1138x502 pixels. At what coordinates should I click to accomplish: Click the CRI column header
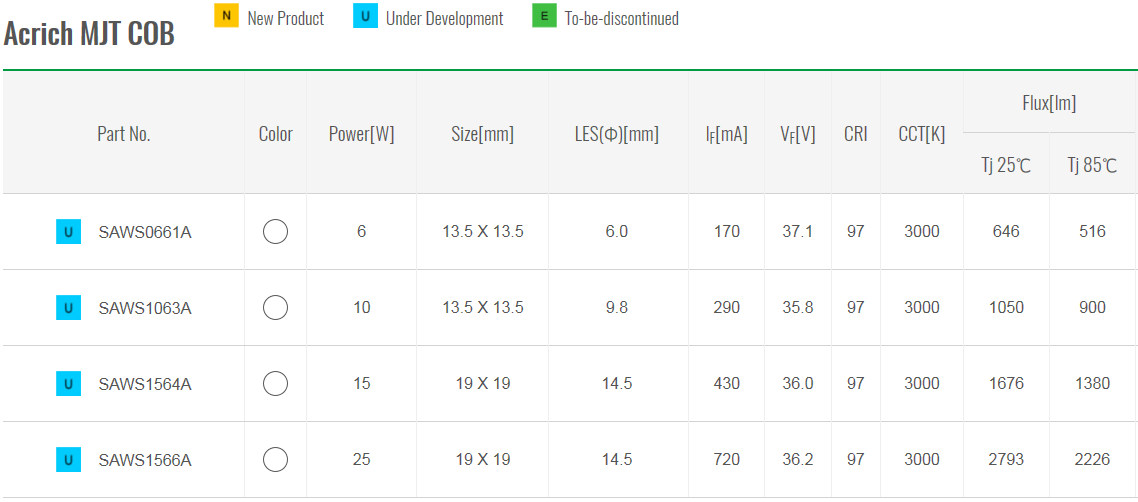(856, 134)
